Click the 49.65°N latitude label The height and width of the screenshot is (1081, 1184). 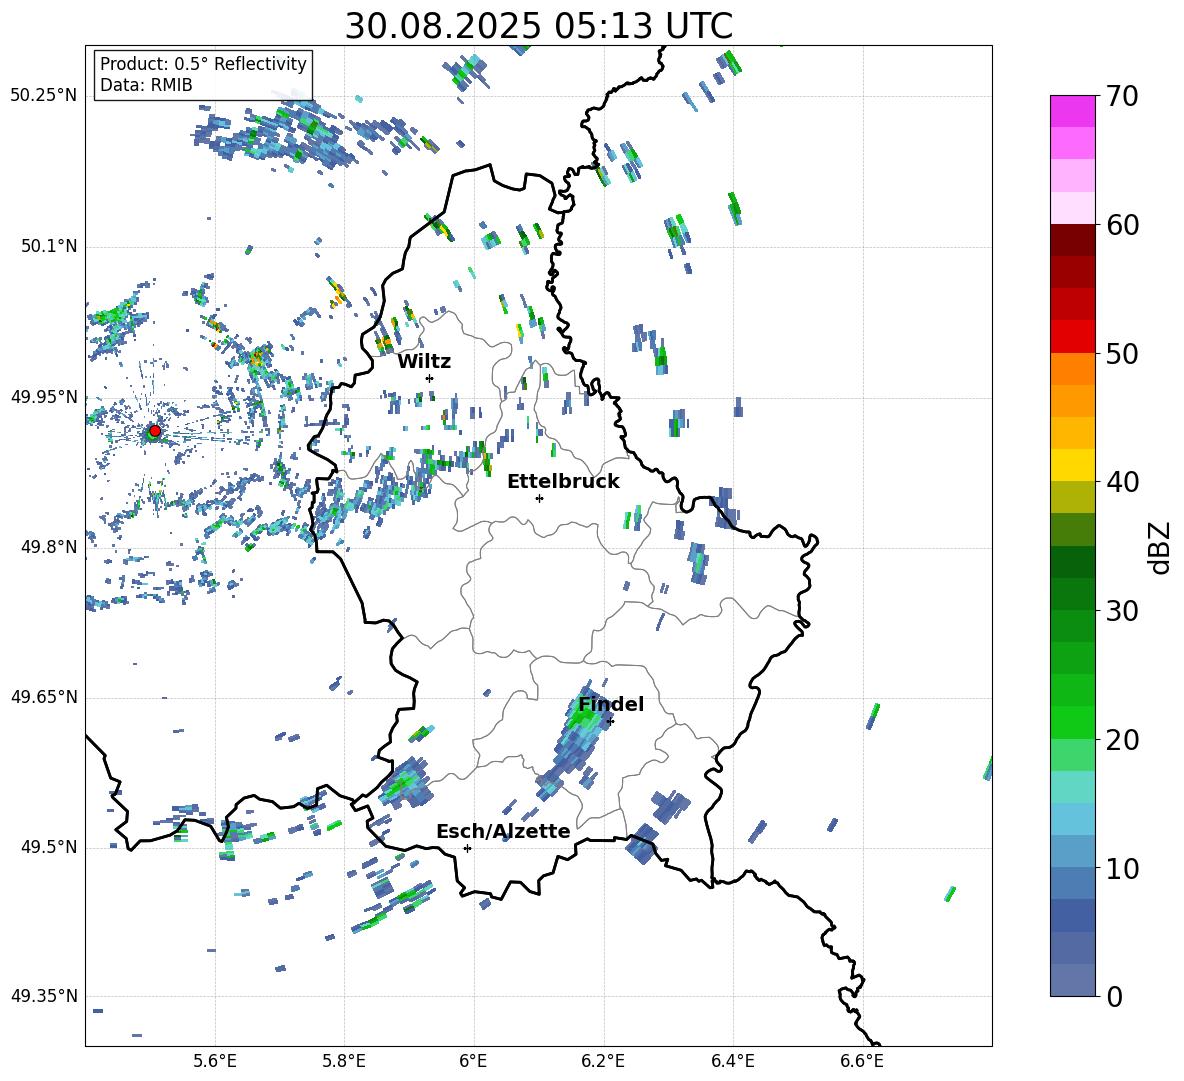tap(44, 697)
